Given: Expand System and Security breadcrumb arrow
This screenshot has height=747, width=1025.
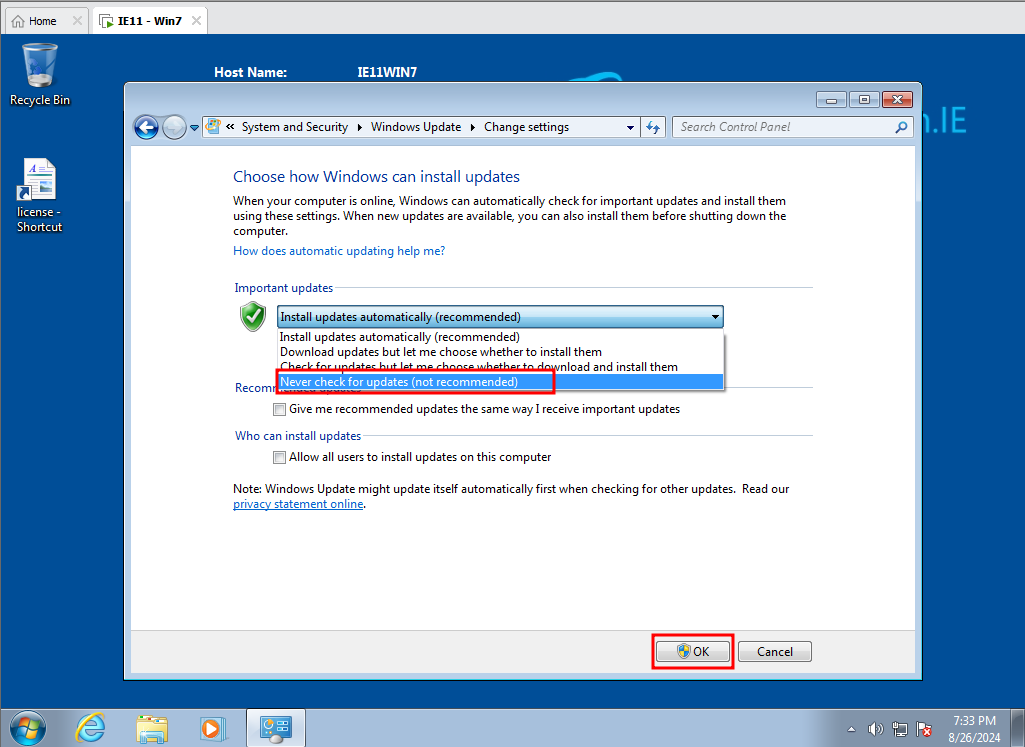Looking at the screenshot, I should click(360, 127).
